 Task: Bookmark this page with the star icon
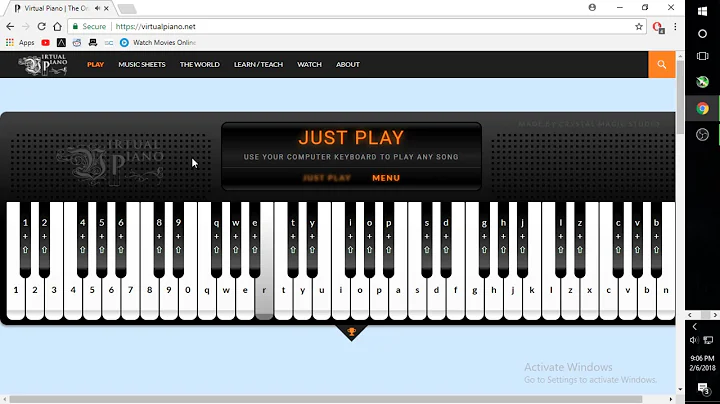[x=639, y=27]
